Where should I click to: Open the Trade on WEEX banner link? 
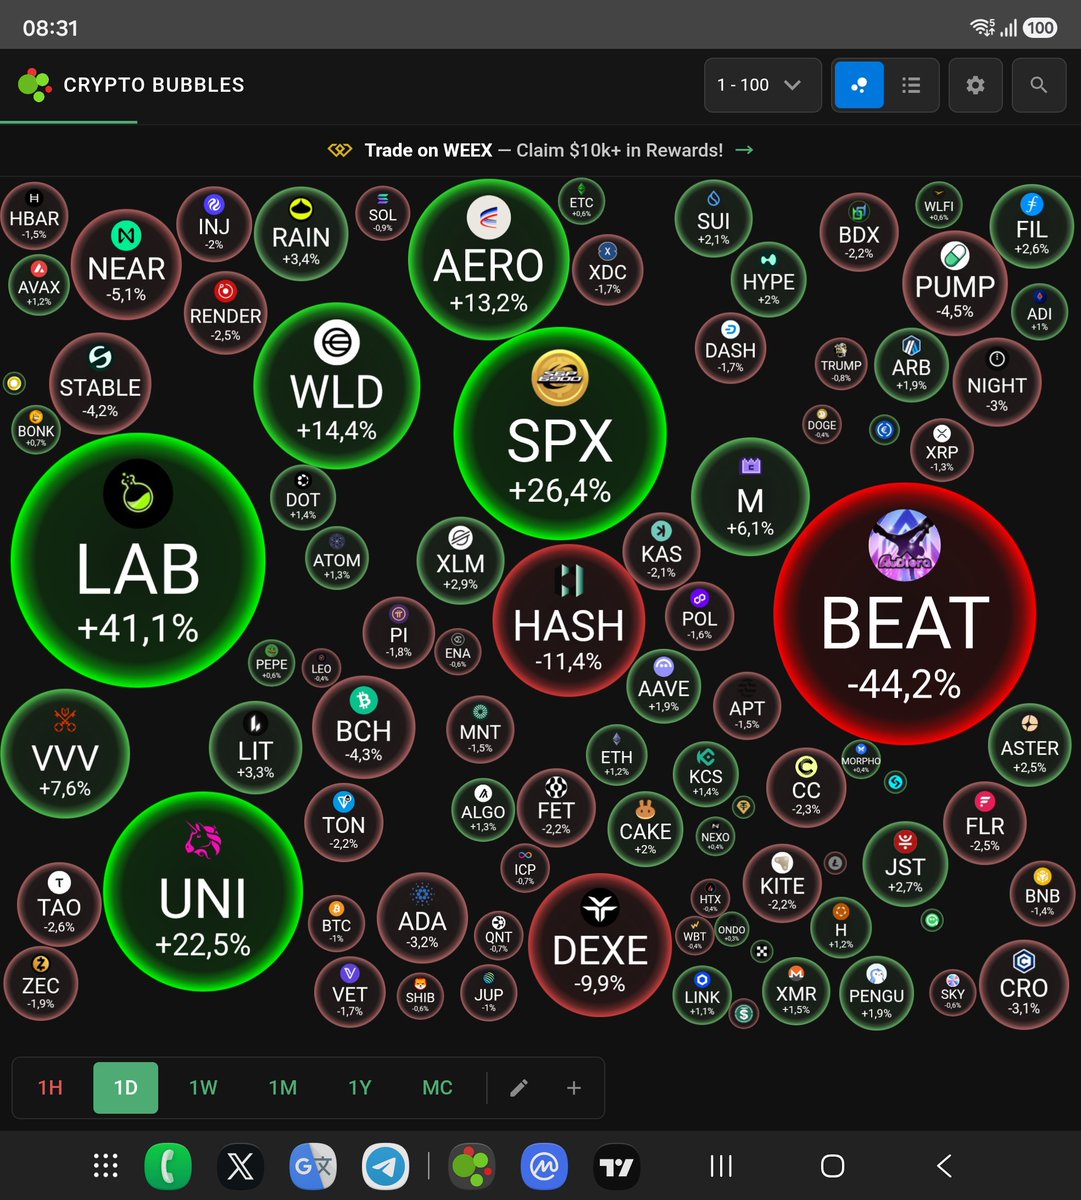click(x=541, y=150)
